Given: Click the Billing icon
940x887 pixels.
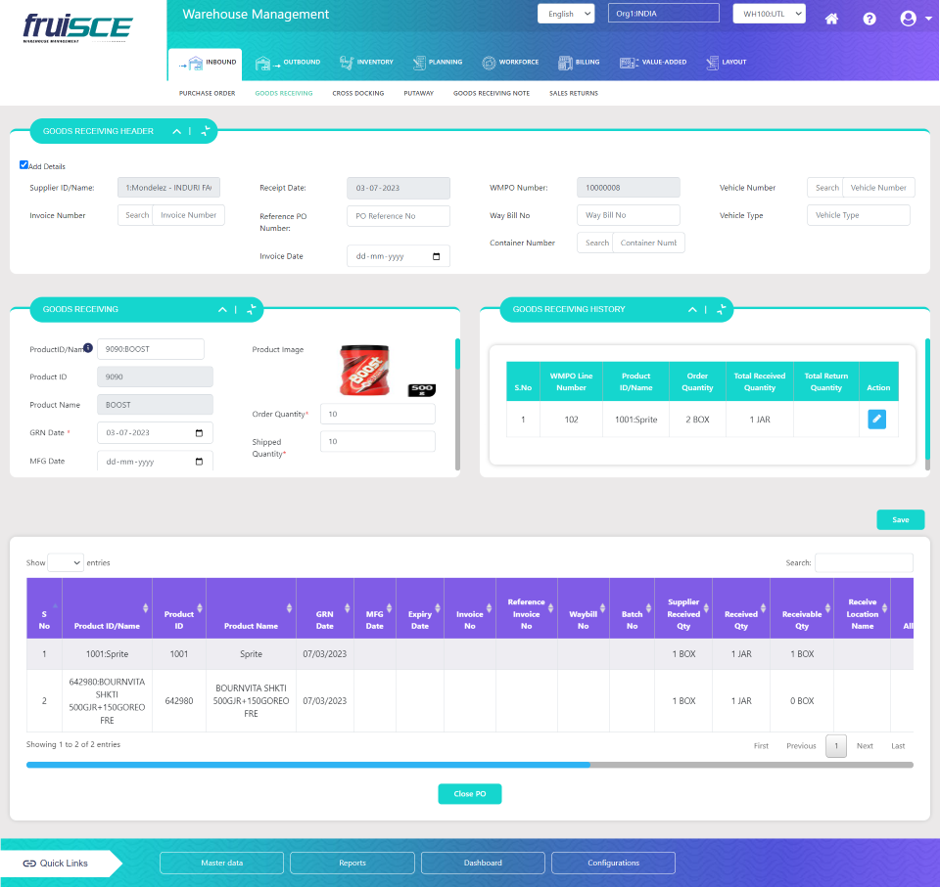Looking at the screenshot, I should 565,62.
